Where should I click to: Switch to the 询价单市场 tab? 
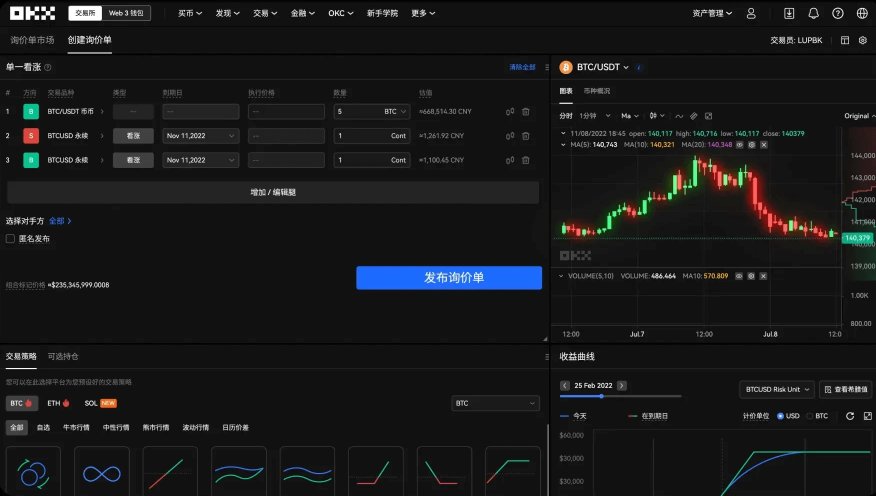(x=32, y=40)
